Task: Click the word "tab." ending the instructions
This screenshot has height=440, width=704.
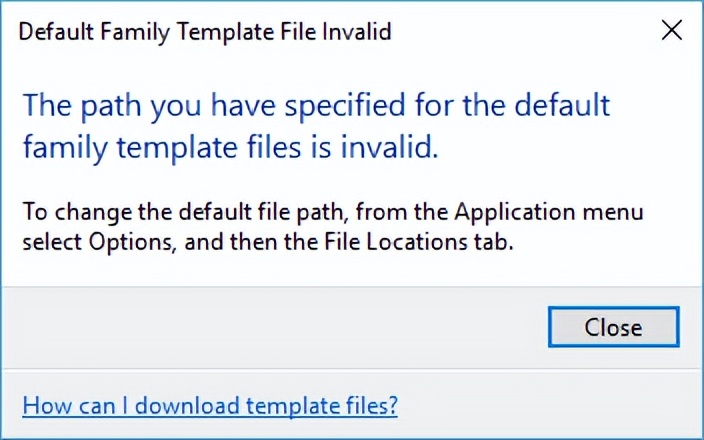Action: click(x=495, y=240)
